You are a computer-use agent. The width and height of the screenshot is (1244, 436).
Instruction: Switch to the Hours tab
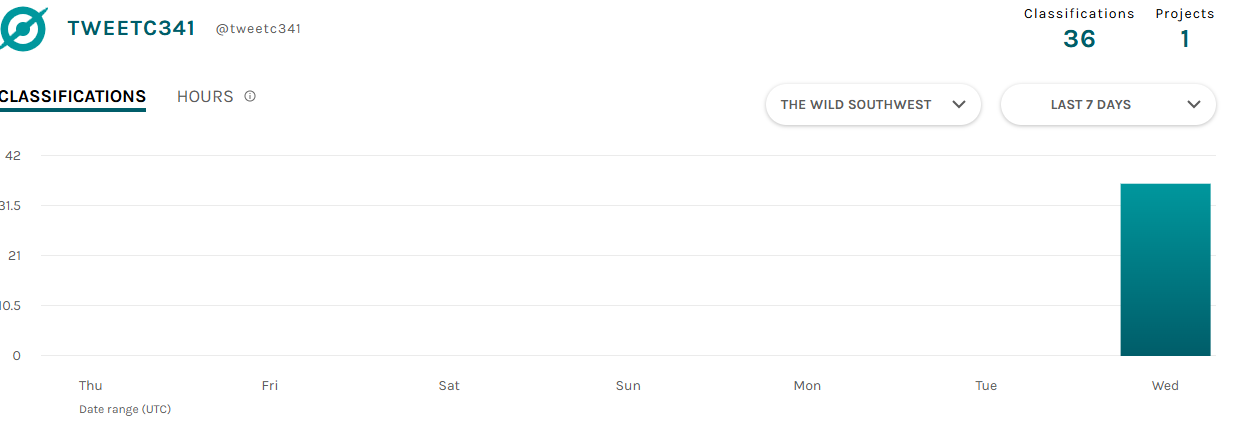(x=205, y=97)
